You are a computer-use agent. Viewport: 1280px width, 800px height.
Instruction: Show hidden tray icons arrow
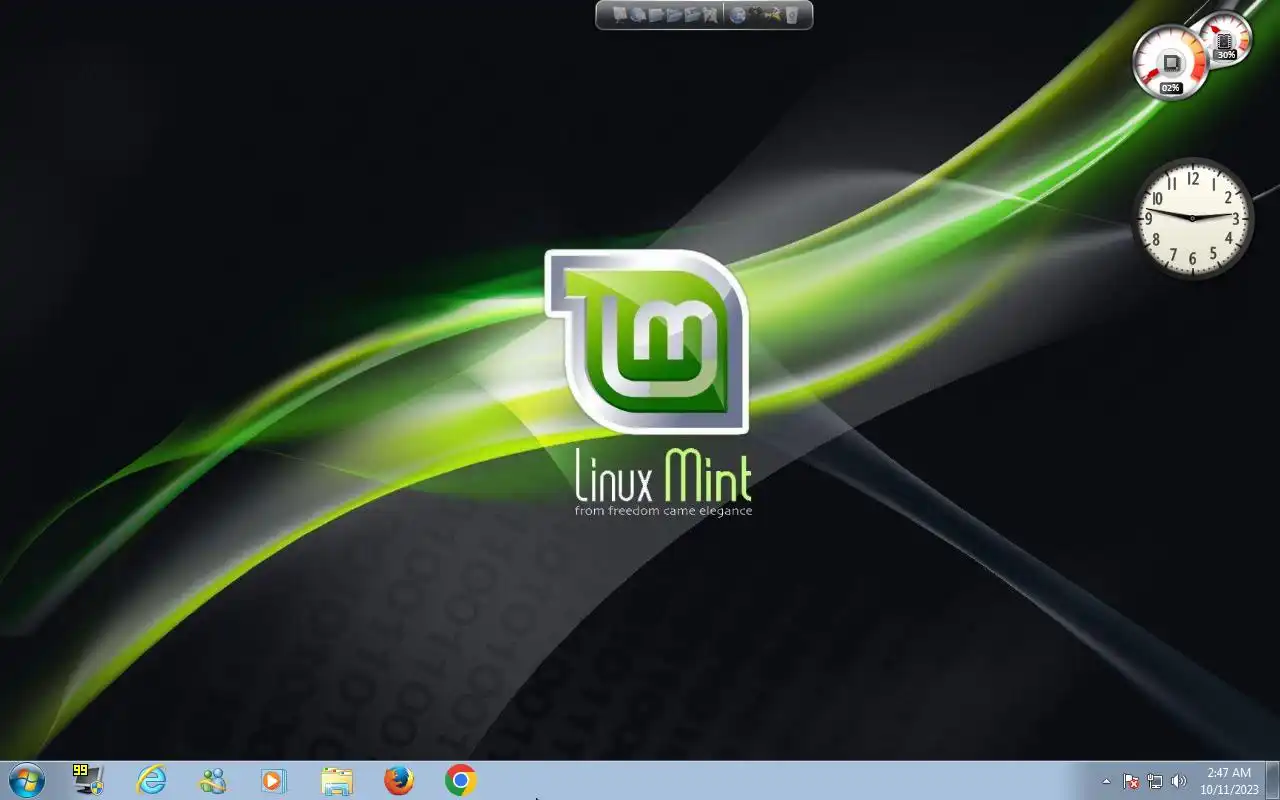[x=1106, y=781]
